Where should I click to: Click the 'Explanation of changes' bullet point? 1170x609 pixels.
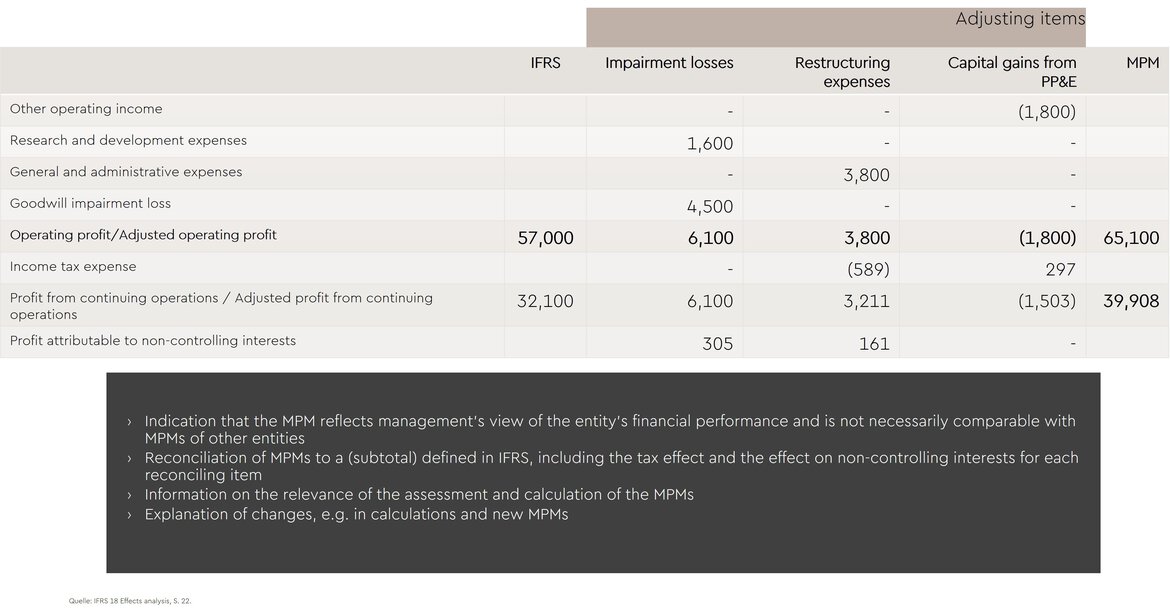pos(356,515)
